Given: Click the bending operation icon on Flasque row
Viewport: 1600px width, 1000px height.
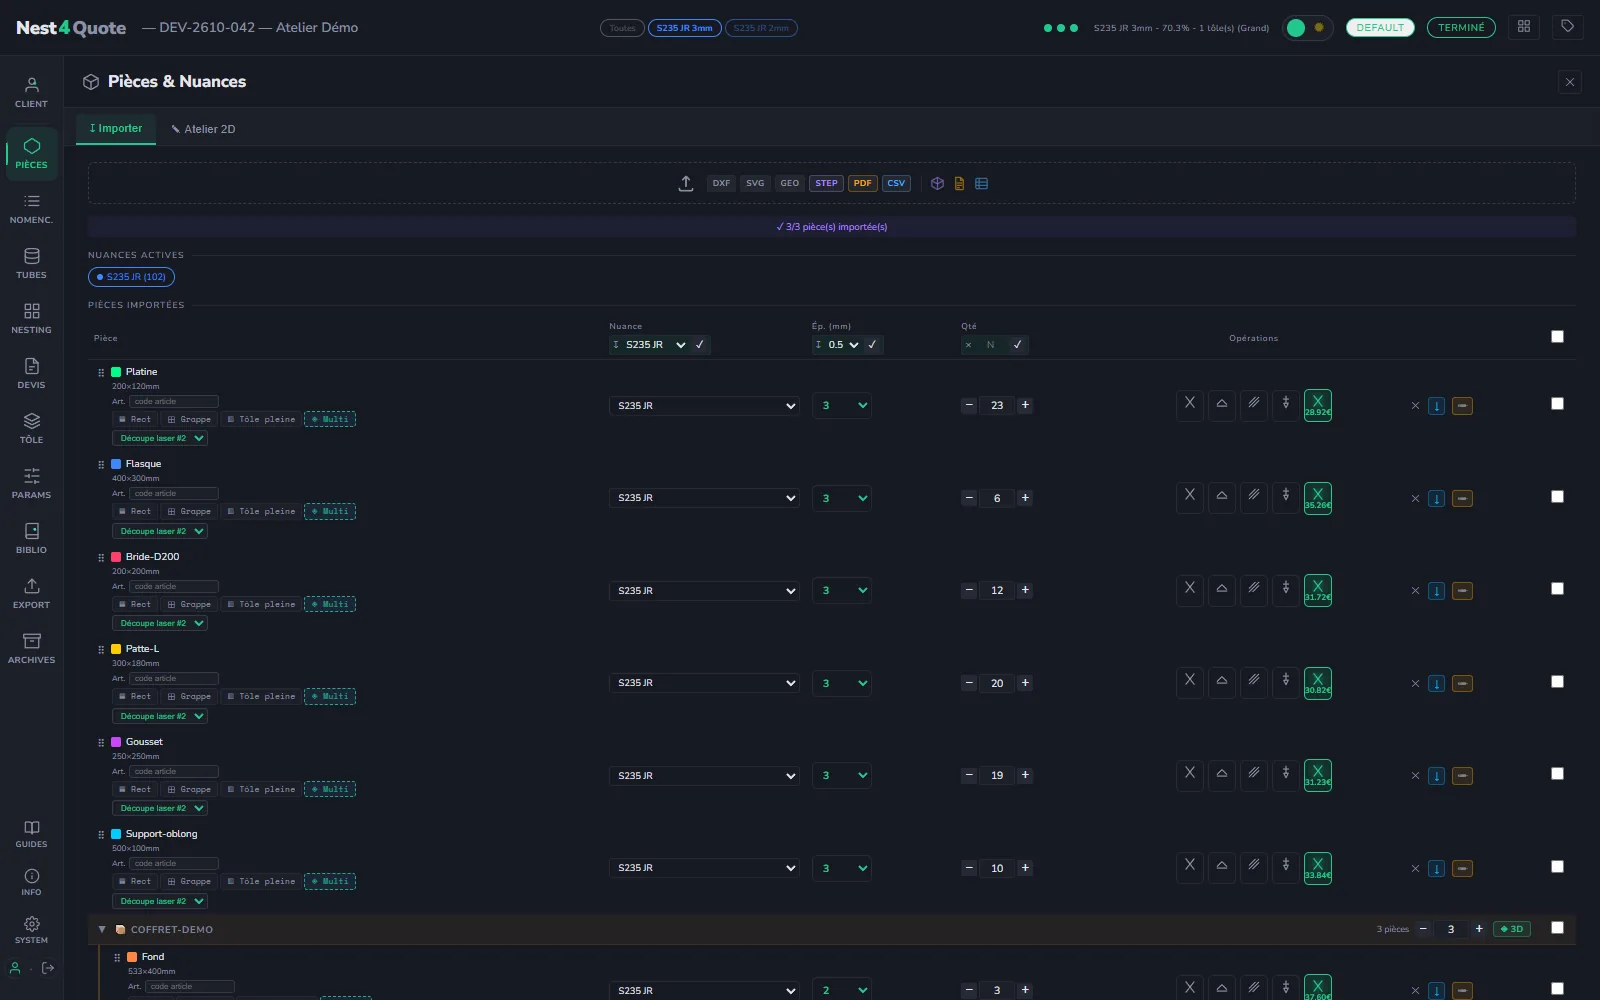Looking at the screenshot, I should coord(1221,497).
